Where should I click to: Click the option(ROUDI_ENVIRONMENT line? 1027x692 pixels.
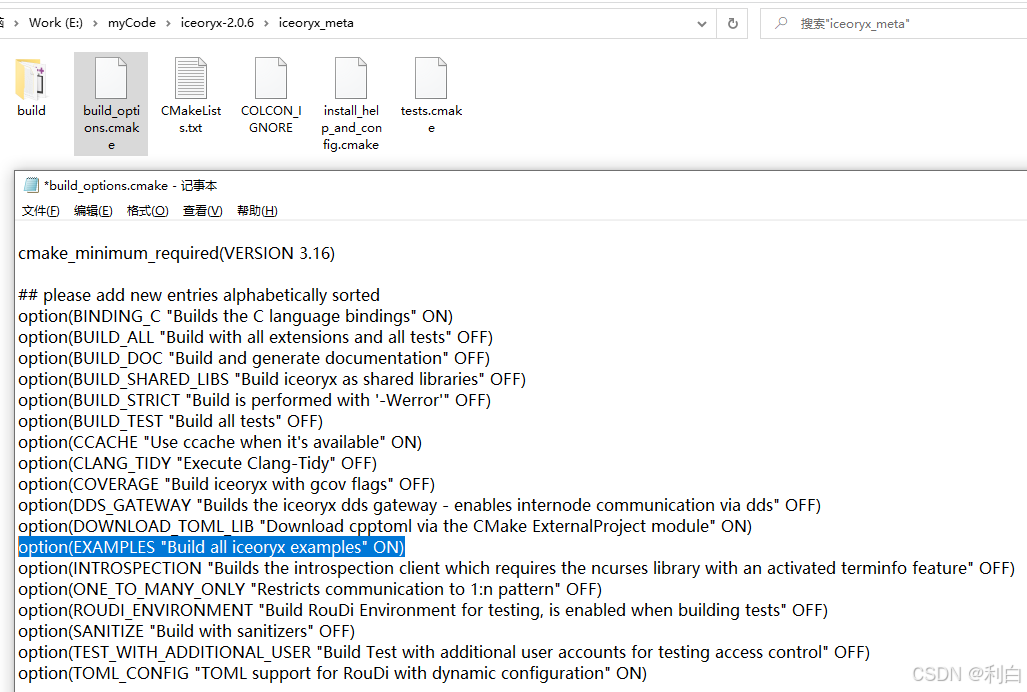click(x=423, y=610)
